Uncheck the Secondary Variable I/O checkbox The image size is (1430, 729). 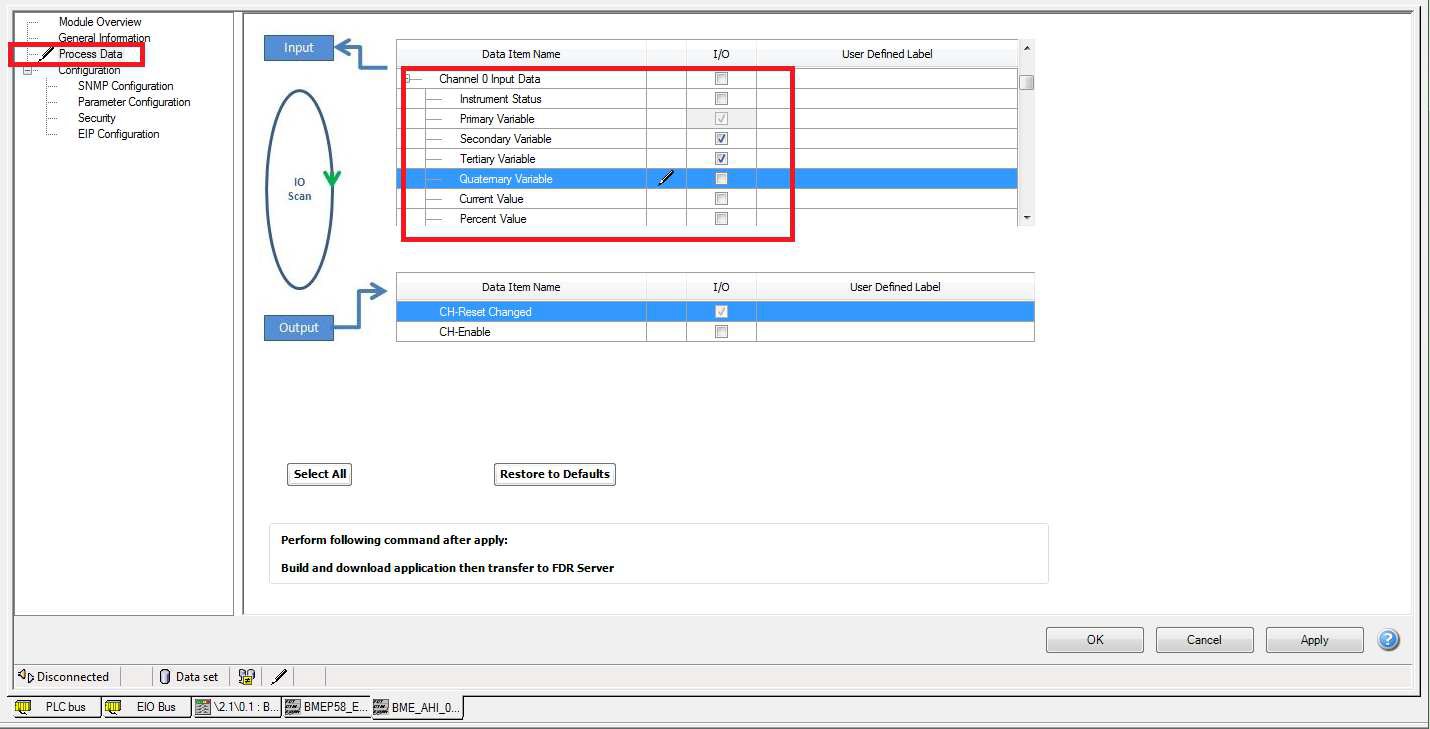(721, 139)
